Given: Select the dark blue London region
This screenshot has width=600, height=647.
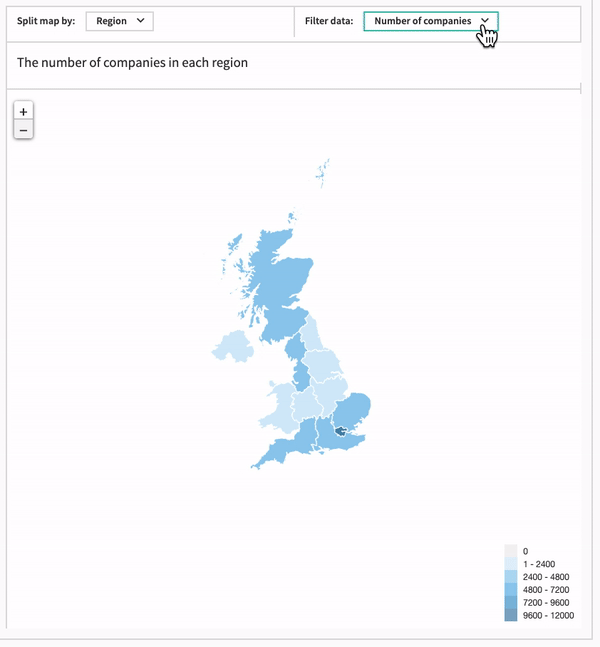Looking at the screenshot, I should click(341, 432).
